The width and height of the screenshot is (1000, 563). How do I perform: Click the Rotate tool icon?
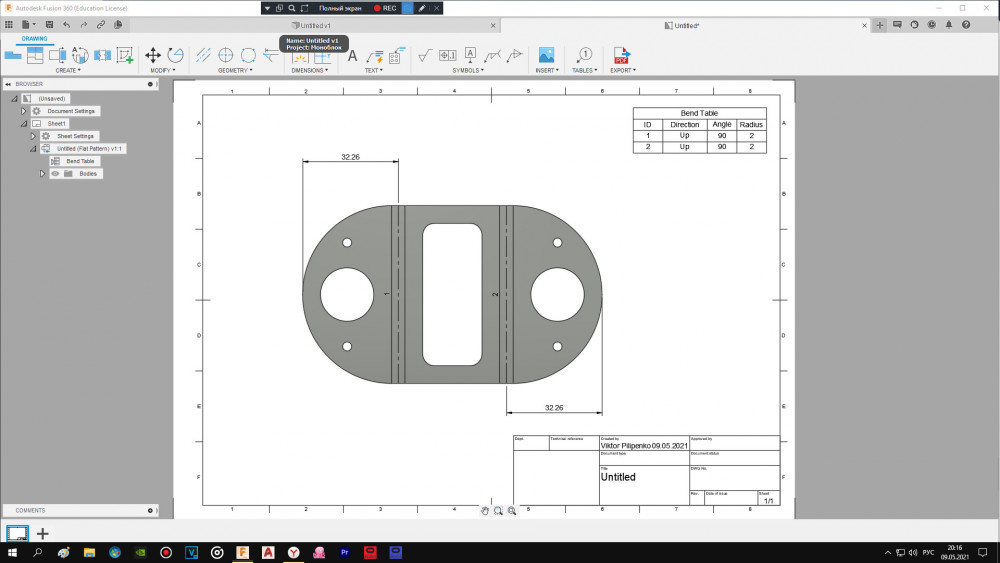[175, 55]
